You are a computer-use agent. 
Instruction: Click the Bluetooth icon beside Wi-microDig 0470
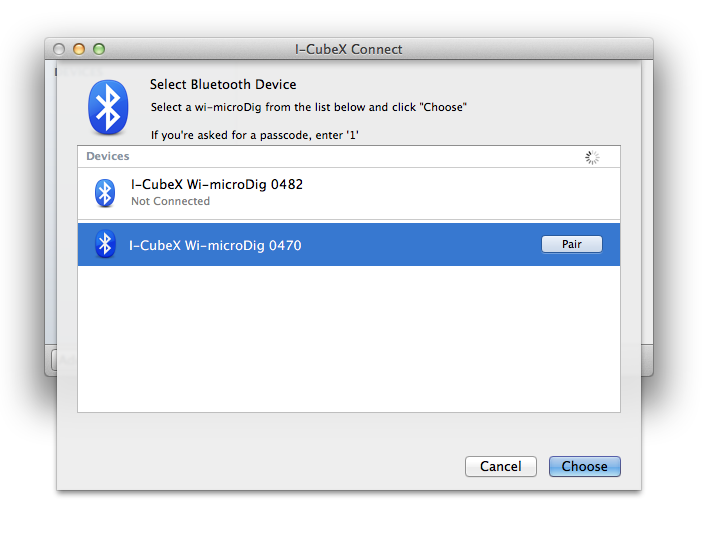click(105, 244)
